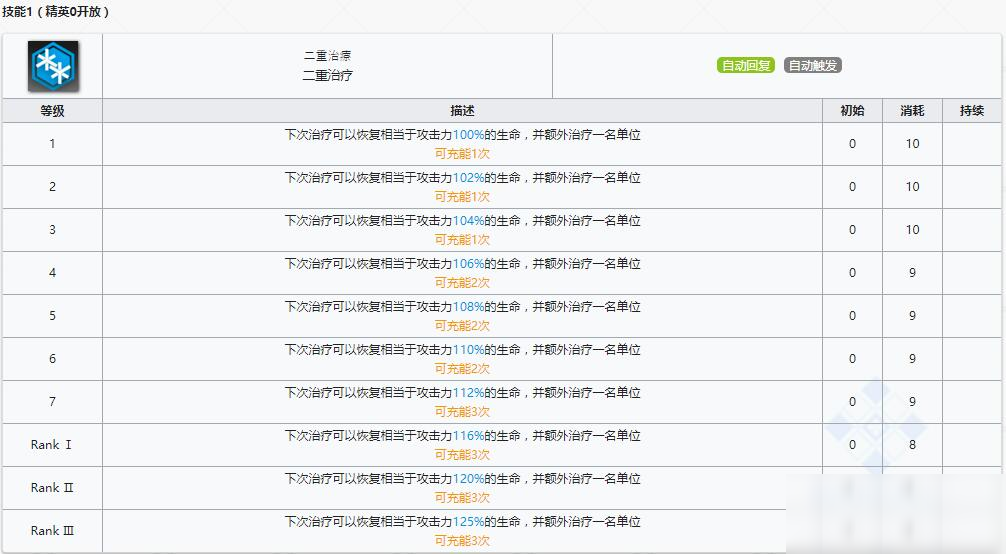Screen dimensions: 1006x554
Task: Select level 1 row label
Action: 52,144
